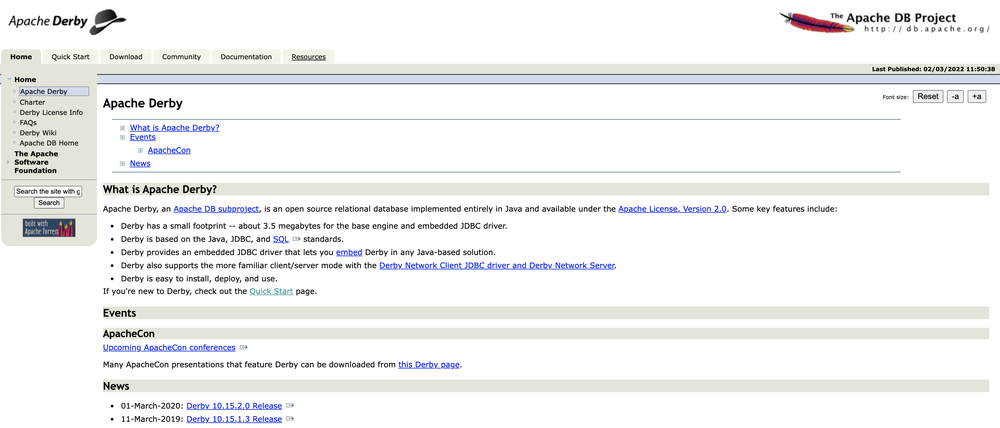Open the Download tab
This screenshot has width=1000, height=428.
click(x=126, y=57)
